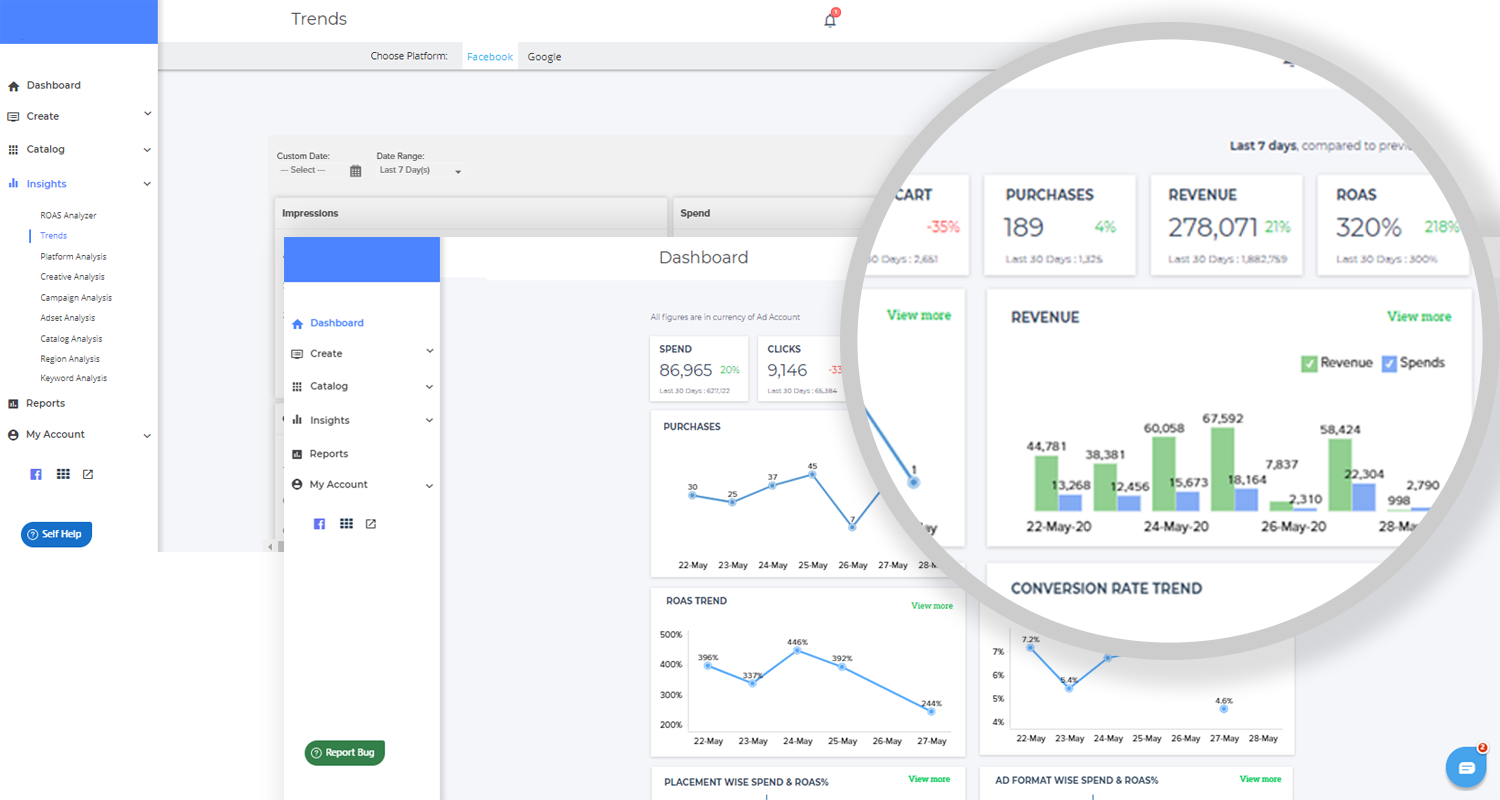Click View more on the Revenue chart card
Viewport: 1500px width, 800px height.
(x=1418, y=316)
